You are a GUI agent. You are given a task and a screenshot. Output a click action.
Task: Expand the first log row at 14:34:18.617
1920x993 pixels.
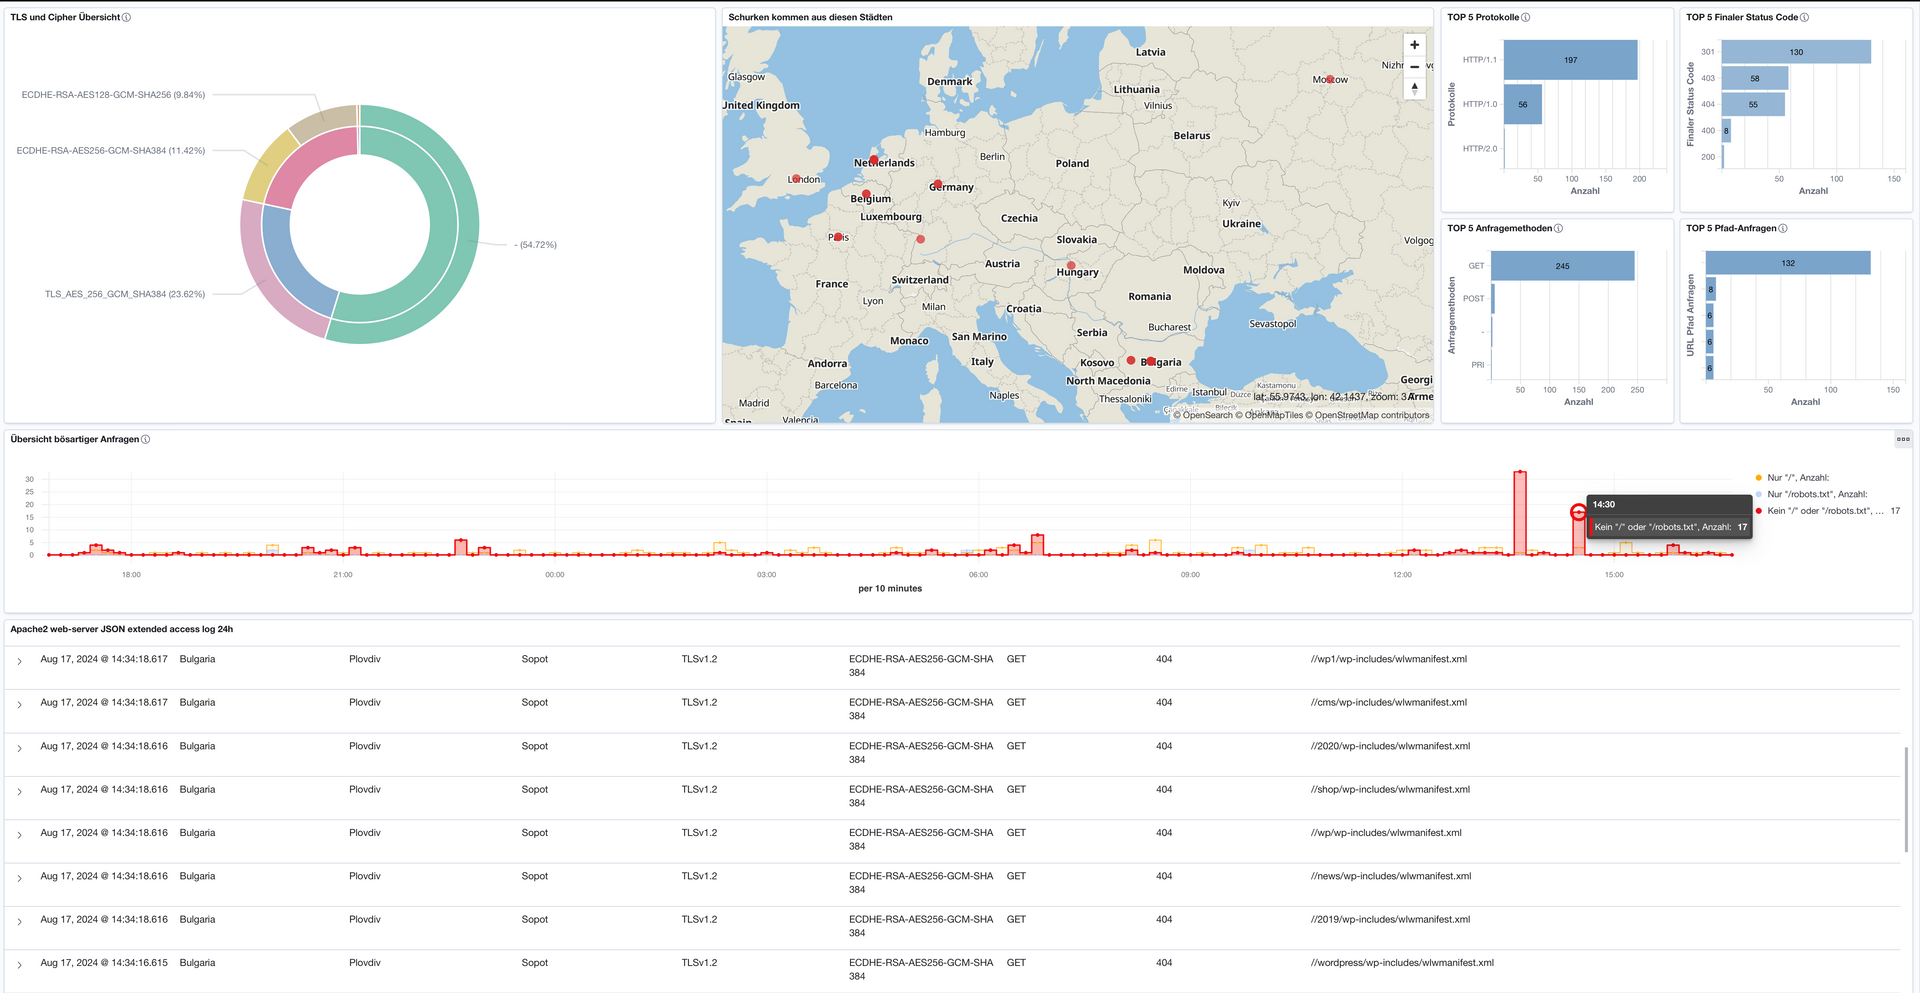coord(20,660)
